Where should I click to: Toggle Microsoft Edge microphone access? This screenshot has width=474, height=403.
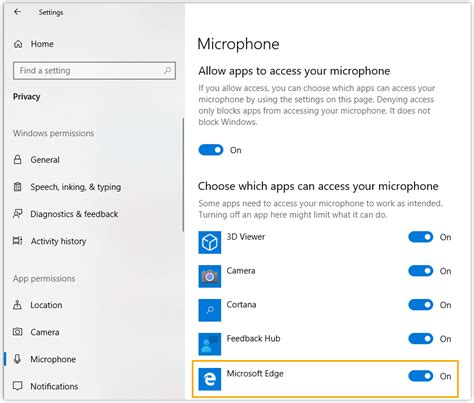point(420,376)
